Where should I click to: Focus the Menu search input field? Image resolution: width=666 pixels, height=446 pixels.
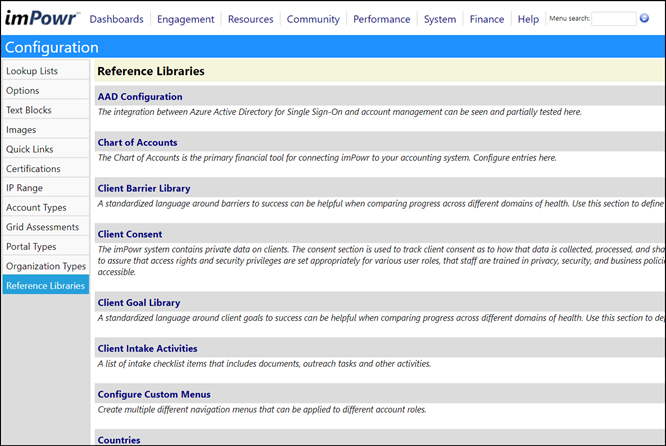tap(613, 19)
